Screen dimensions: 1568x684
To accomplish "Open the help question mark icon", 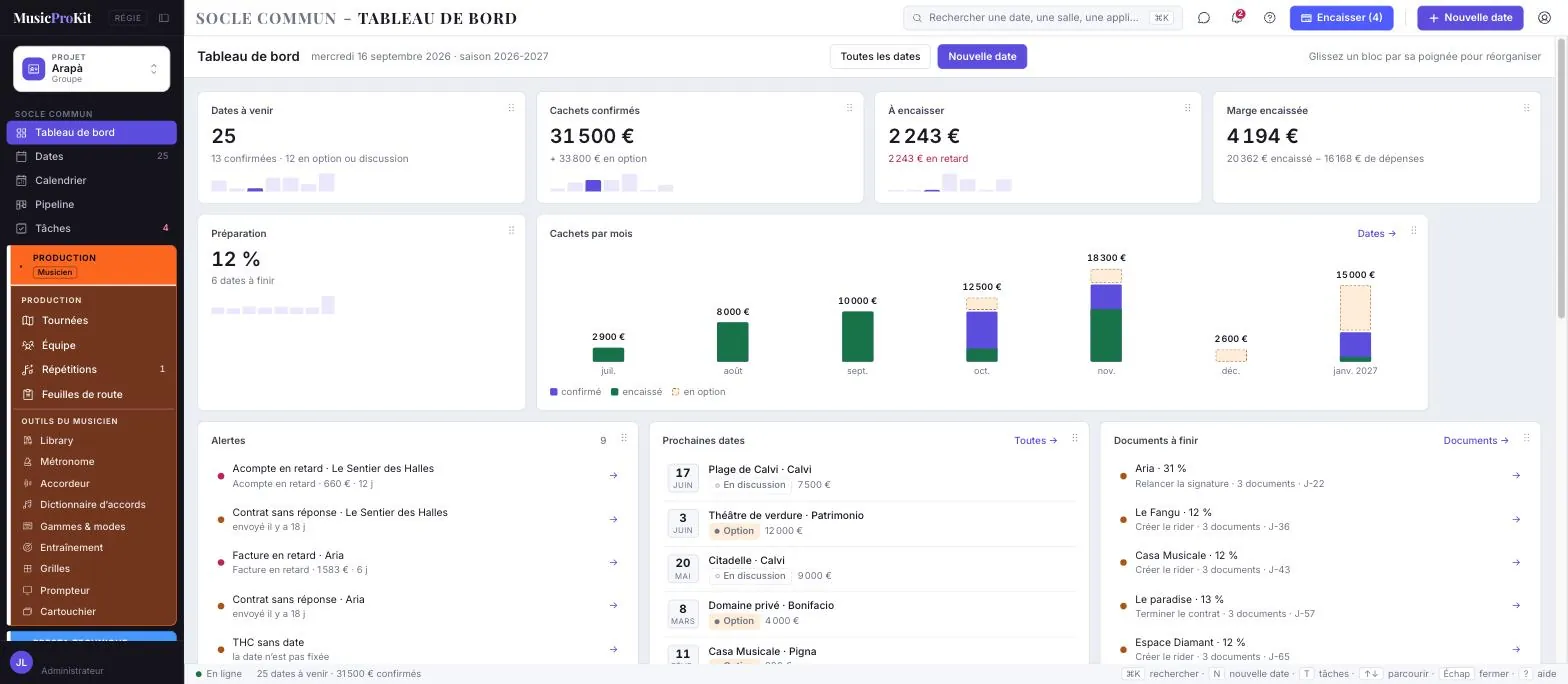I will click(1270, 18).
